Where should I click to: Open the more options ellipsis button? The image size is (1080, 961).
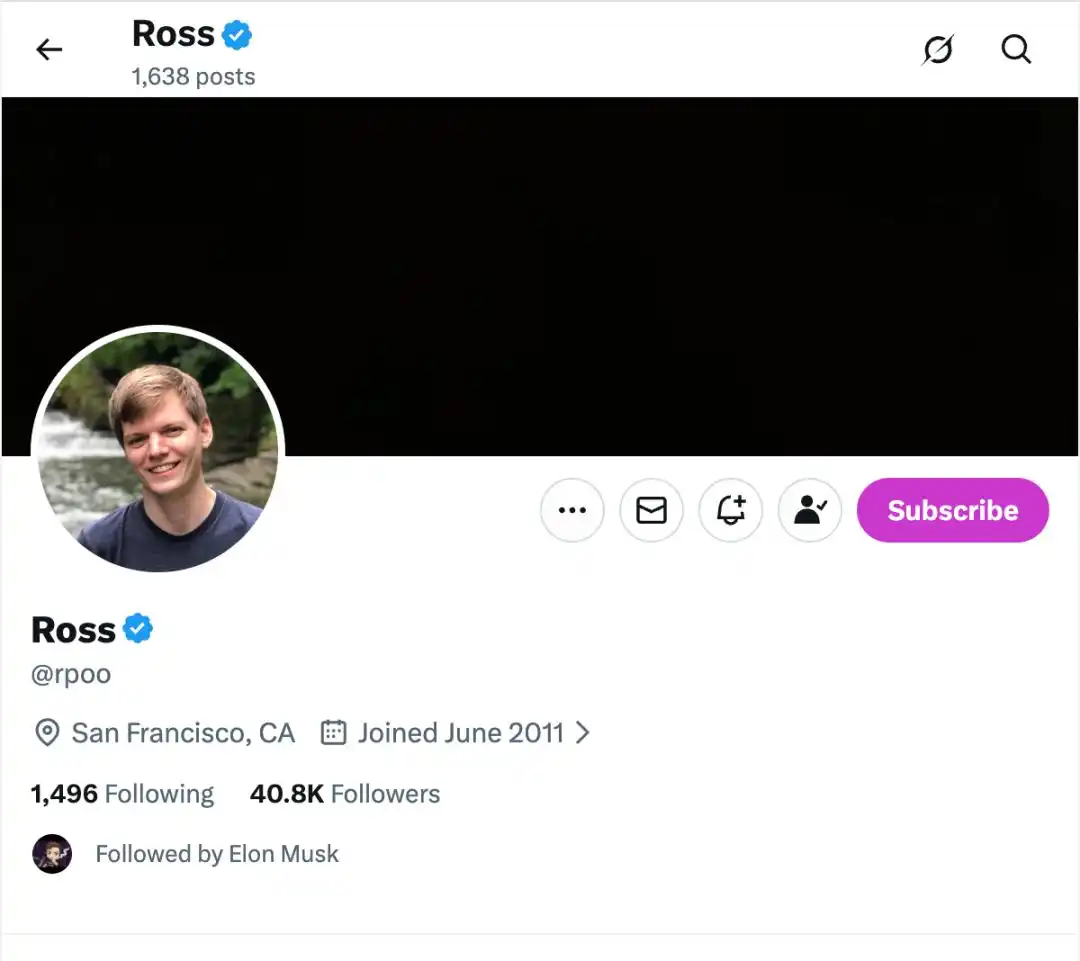click(572, 510)
